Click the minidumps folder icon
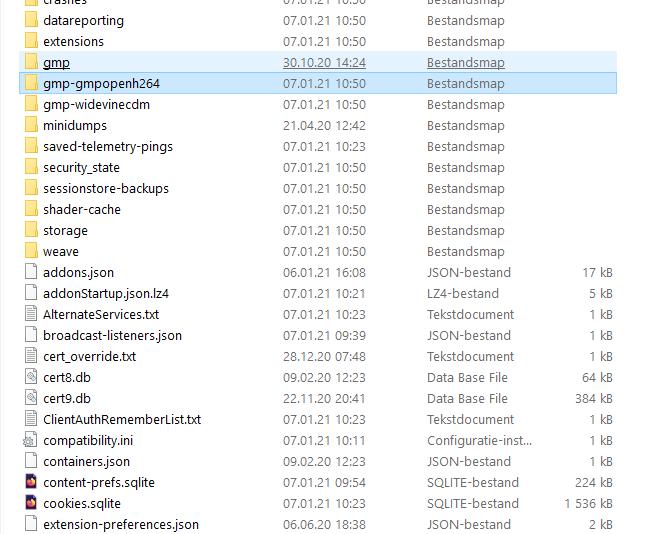This screenshot has width=663, height=534. click(x=31, y=125)
